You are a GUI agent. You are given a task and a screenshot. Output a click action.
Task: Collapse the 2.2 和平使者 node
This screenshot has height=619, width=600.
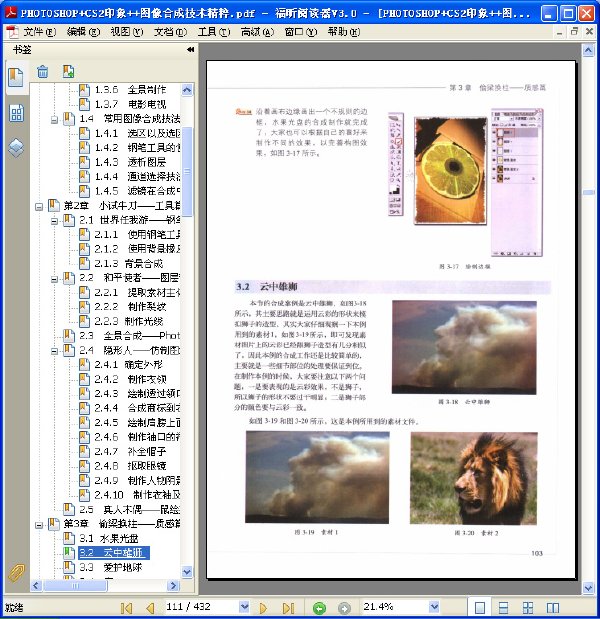tap(54, 279)
